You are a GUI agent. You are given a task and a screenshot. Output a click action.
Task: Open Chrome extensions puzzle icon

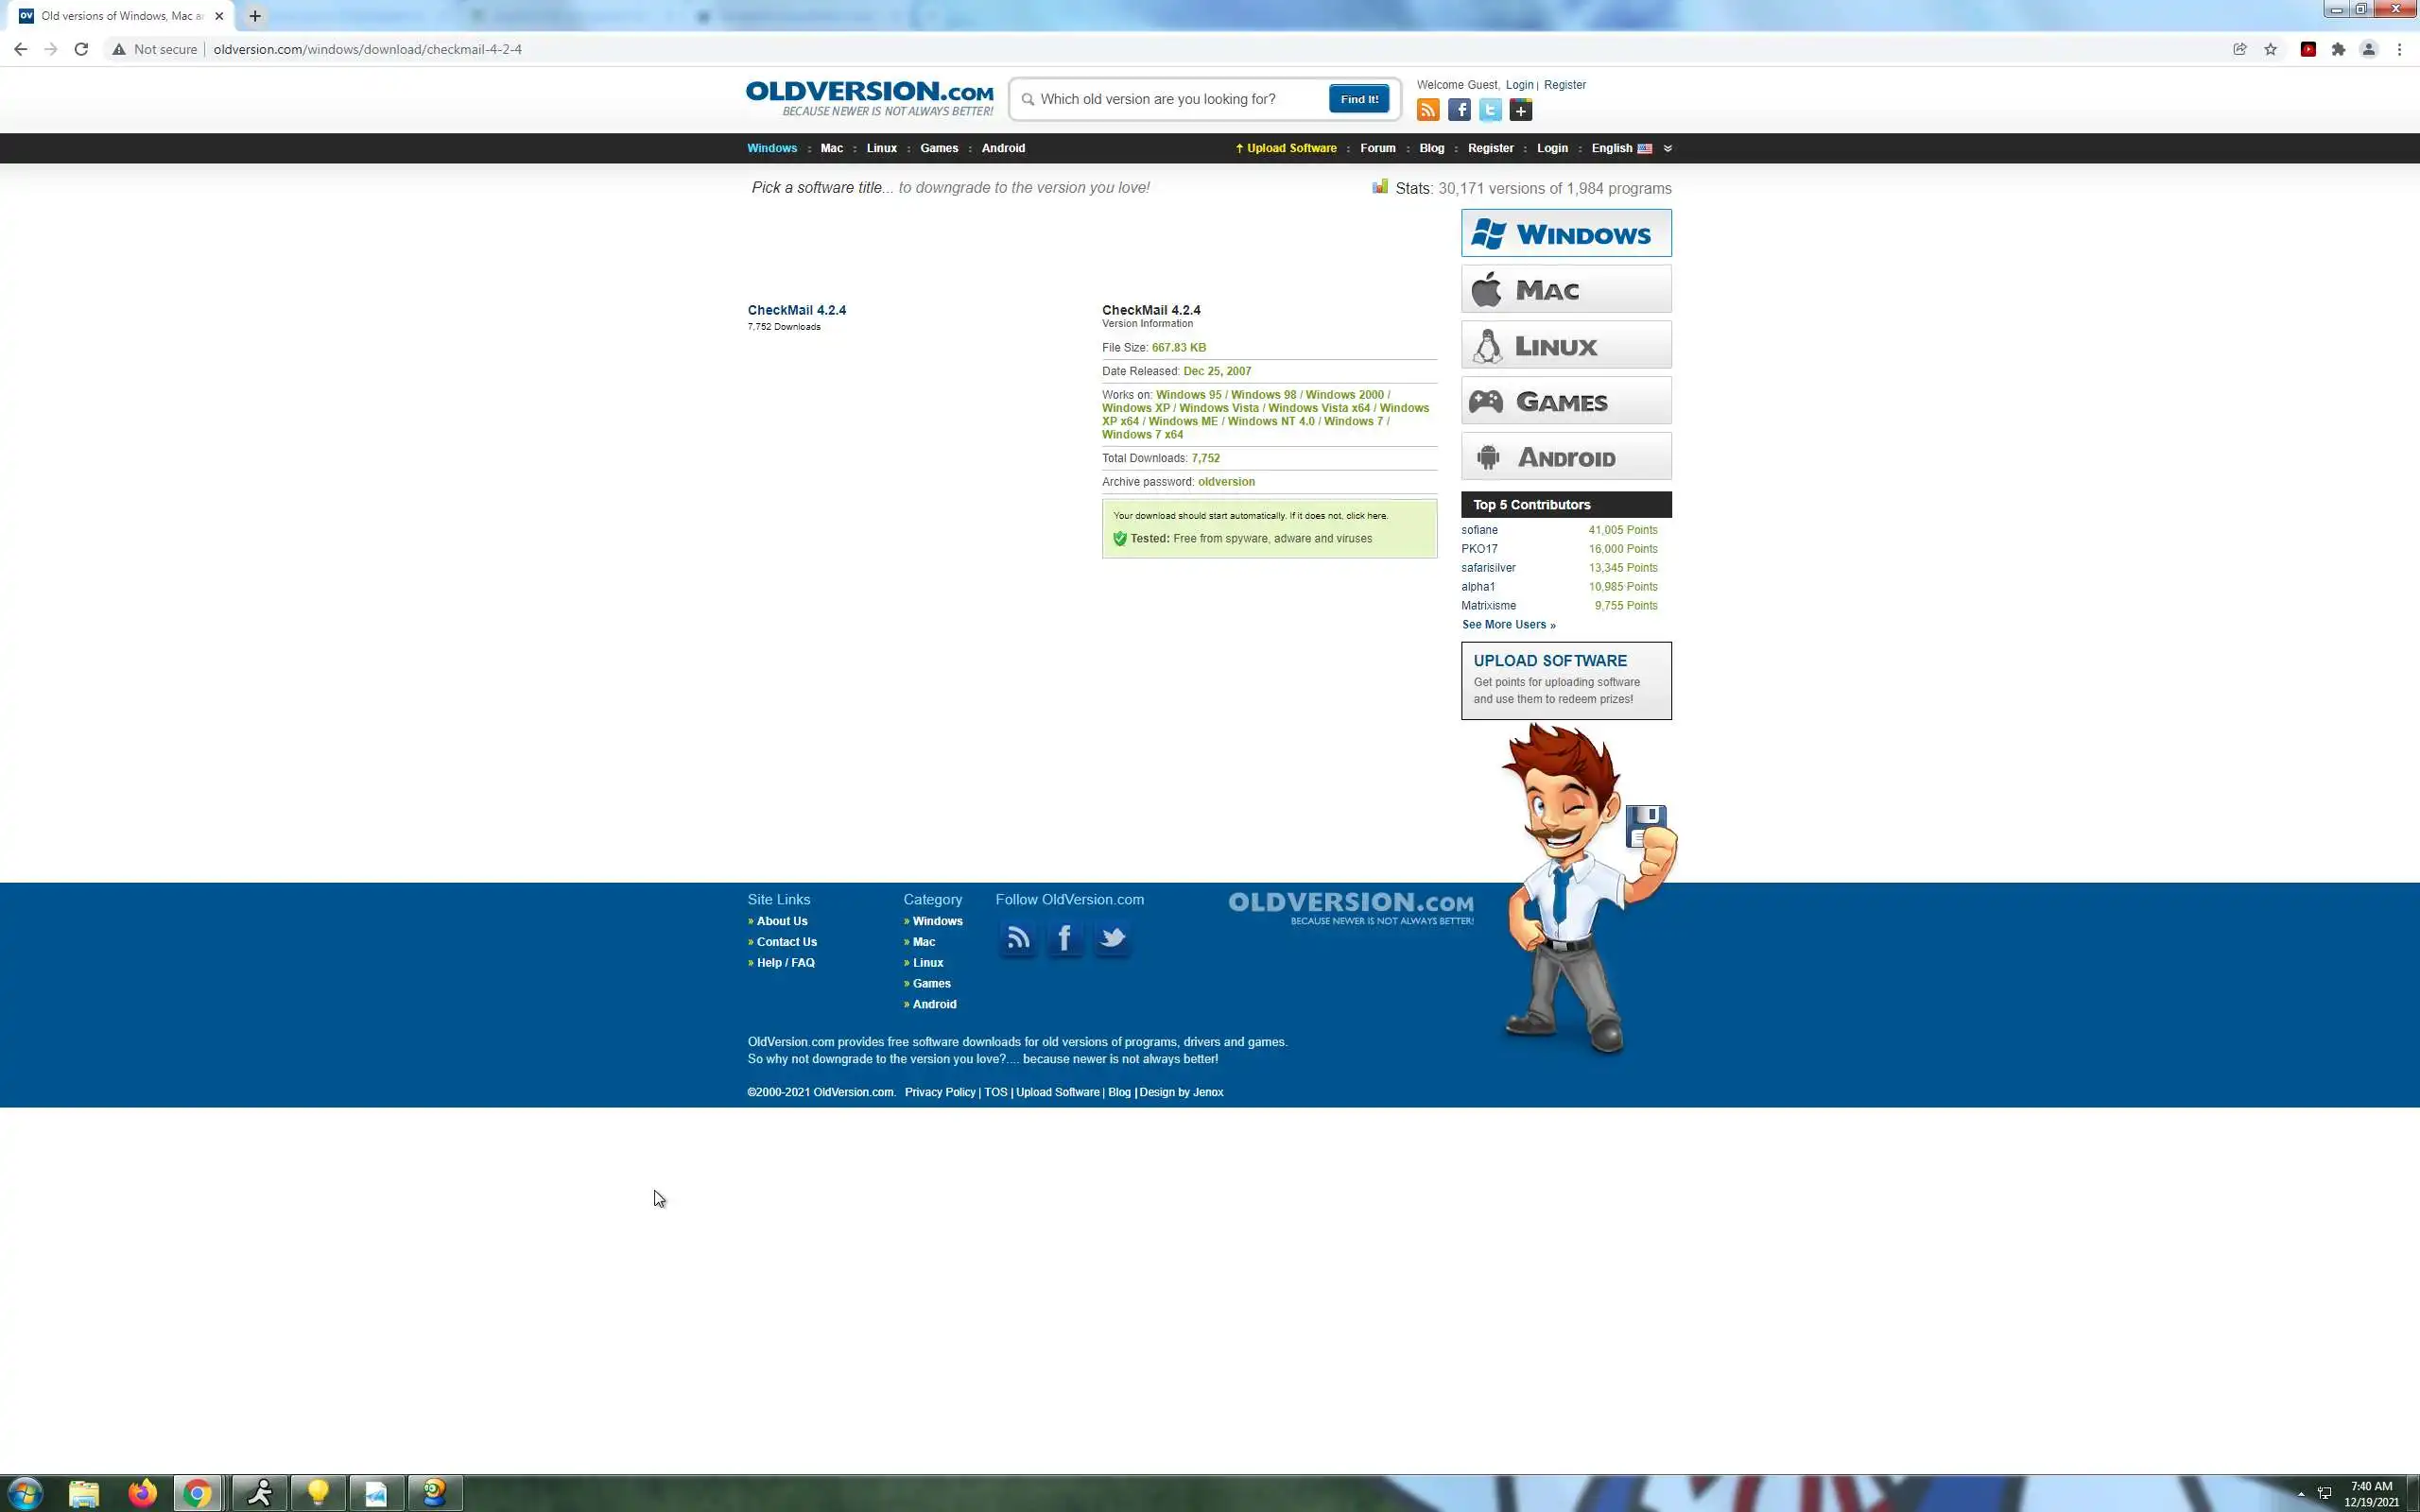pyautogui.click(x=2338, y=49)
